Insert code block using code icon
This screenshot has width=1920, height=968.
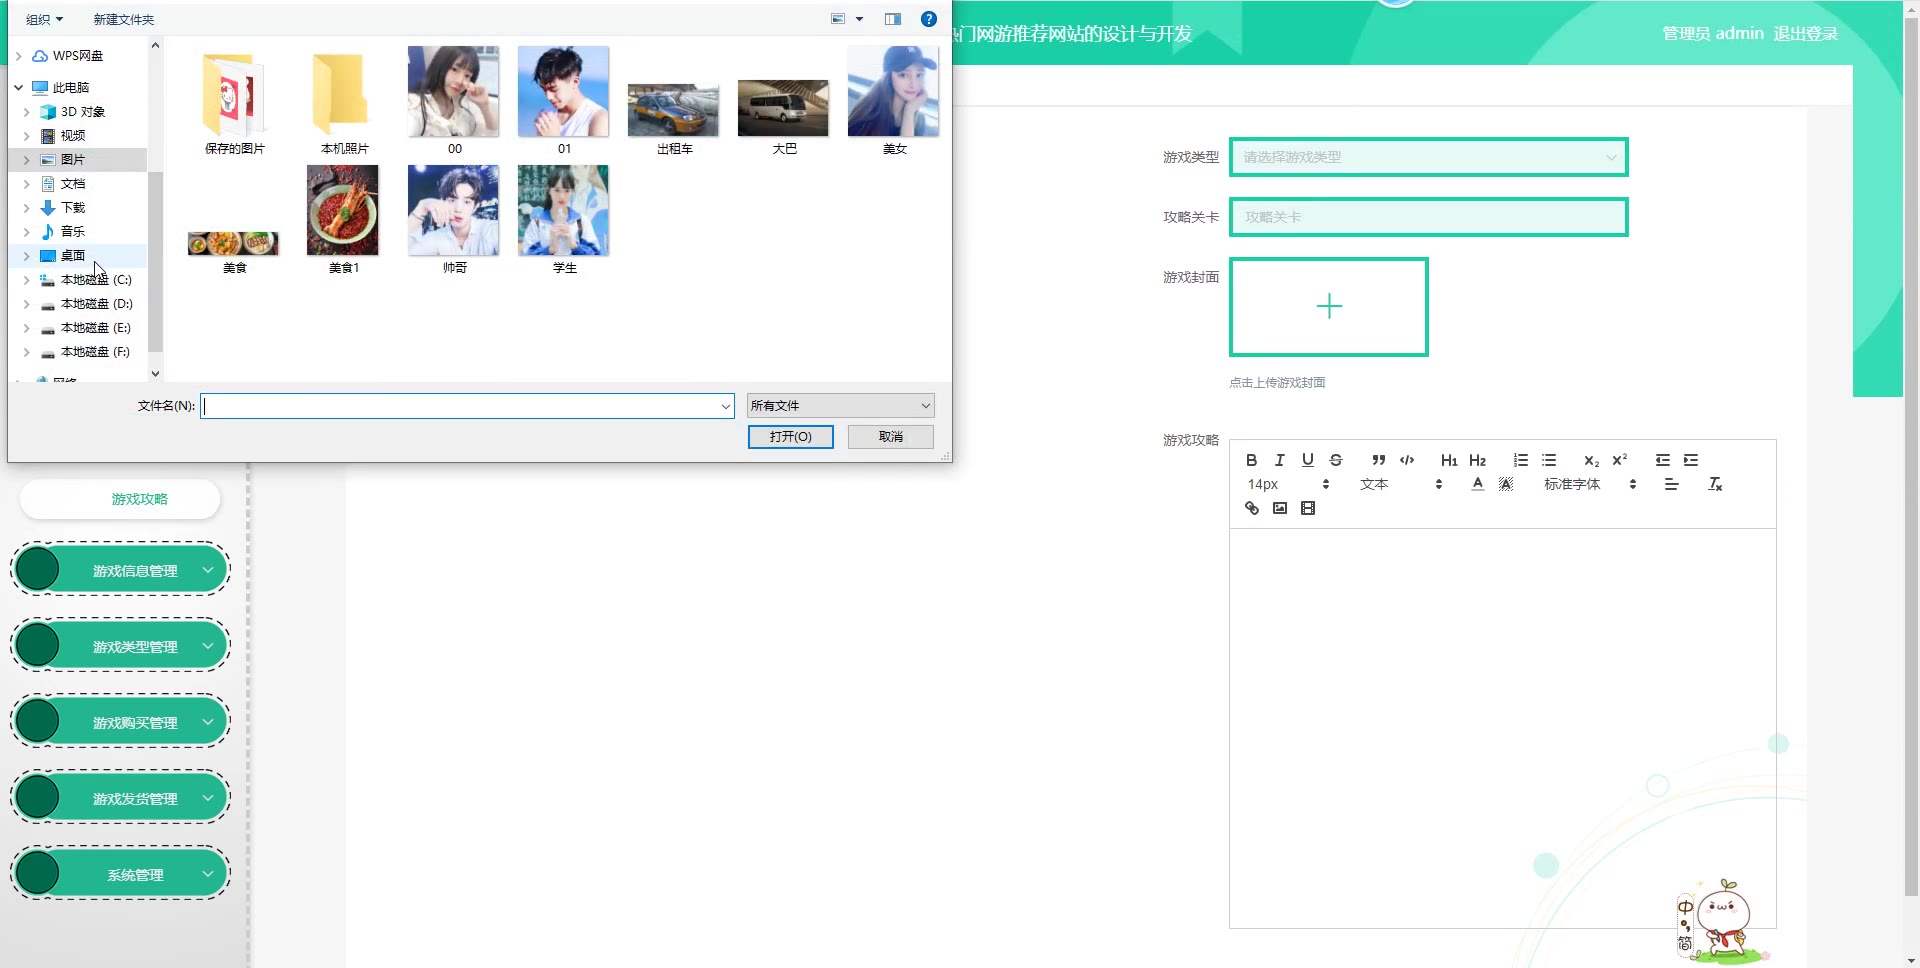click(x=1407, y=460)
